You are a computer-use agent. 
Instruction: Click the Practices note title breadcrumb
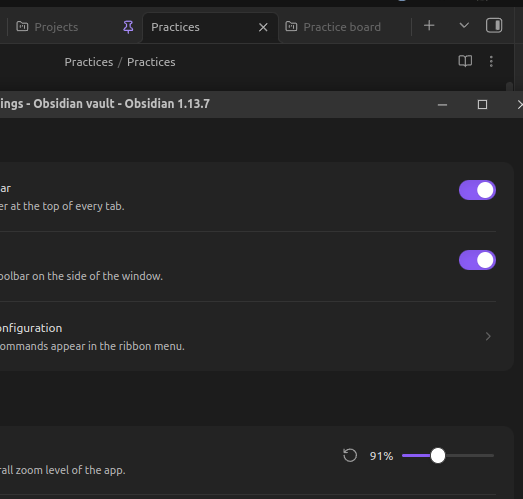151,62
